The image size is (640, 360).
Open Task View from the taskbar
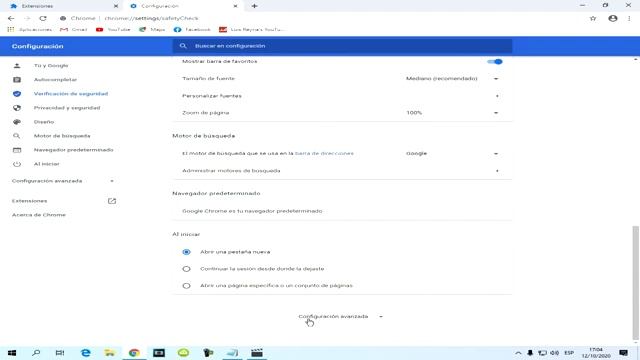point(60,353)
